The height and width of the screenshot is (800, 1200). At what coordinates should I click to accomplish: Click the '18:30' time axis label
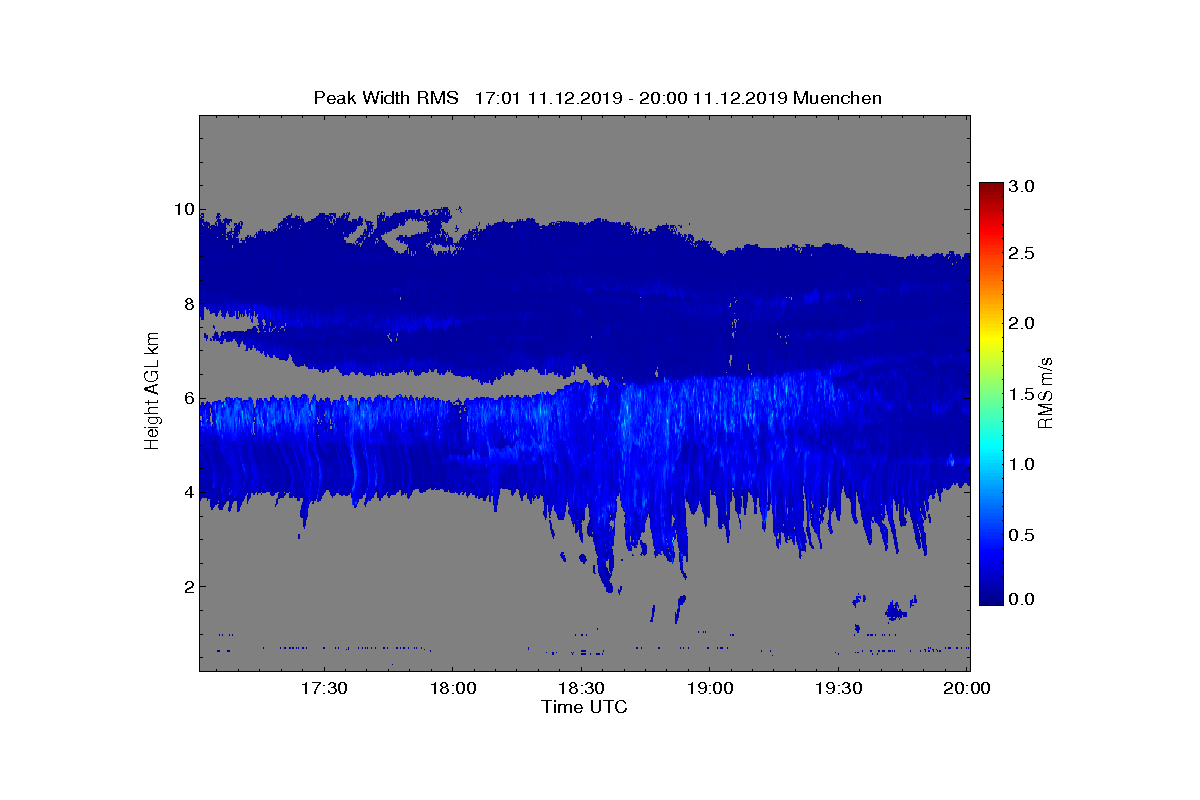581,688
